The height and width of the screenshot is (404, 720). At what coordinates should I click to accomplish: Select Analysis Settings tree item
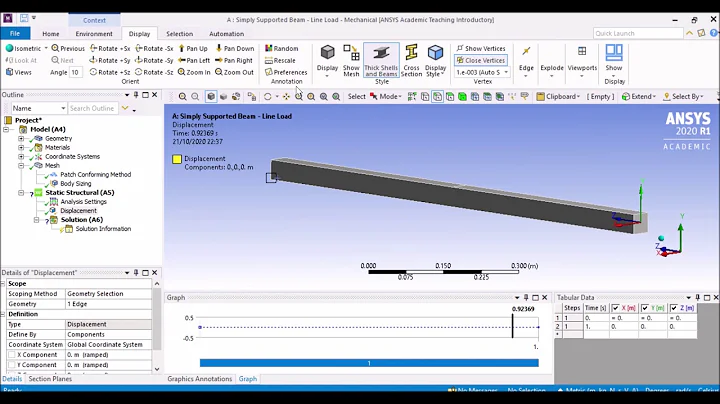[83, 202]
